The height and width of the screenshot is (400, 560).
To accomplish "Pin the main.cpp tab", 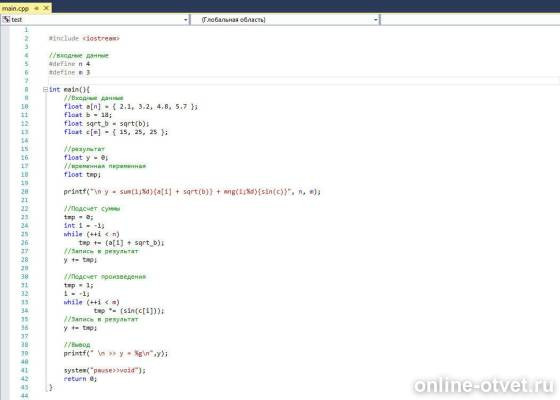I will point(37,8).
